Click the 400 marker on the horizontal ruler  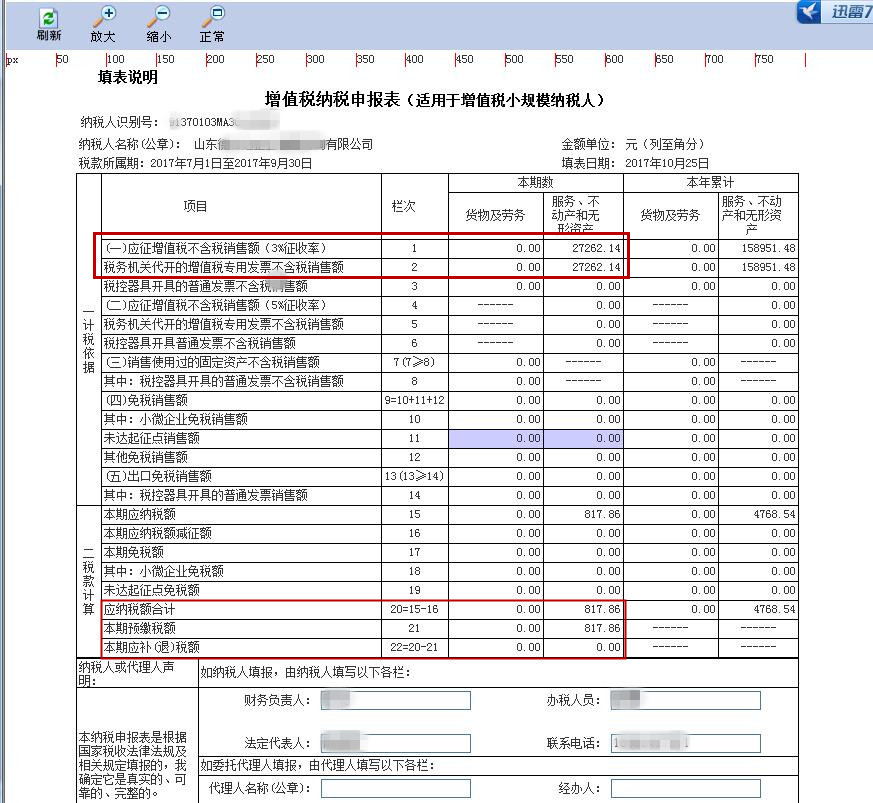tap(411, 60)
